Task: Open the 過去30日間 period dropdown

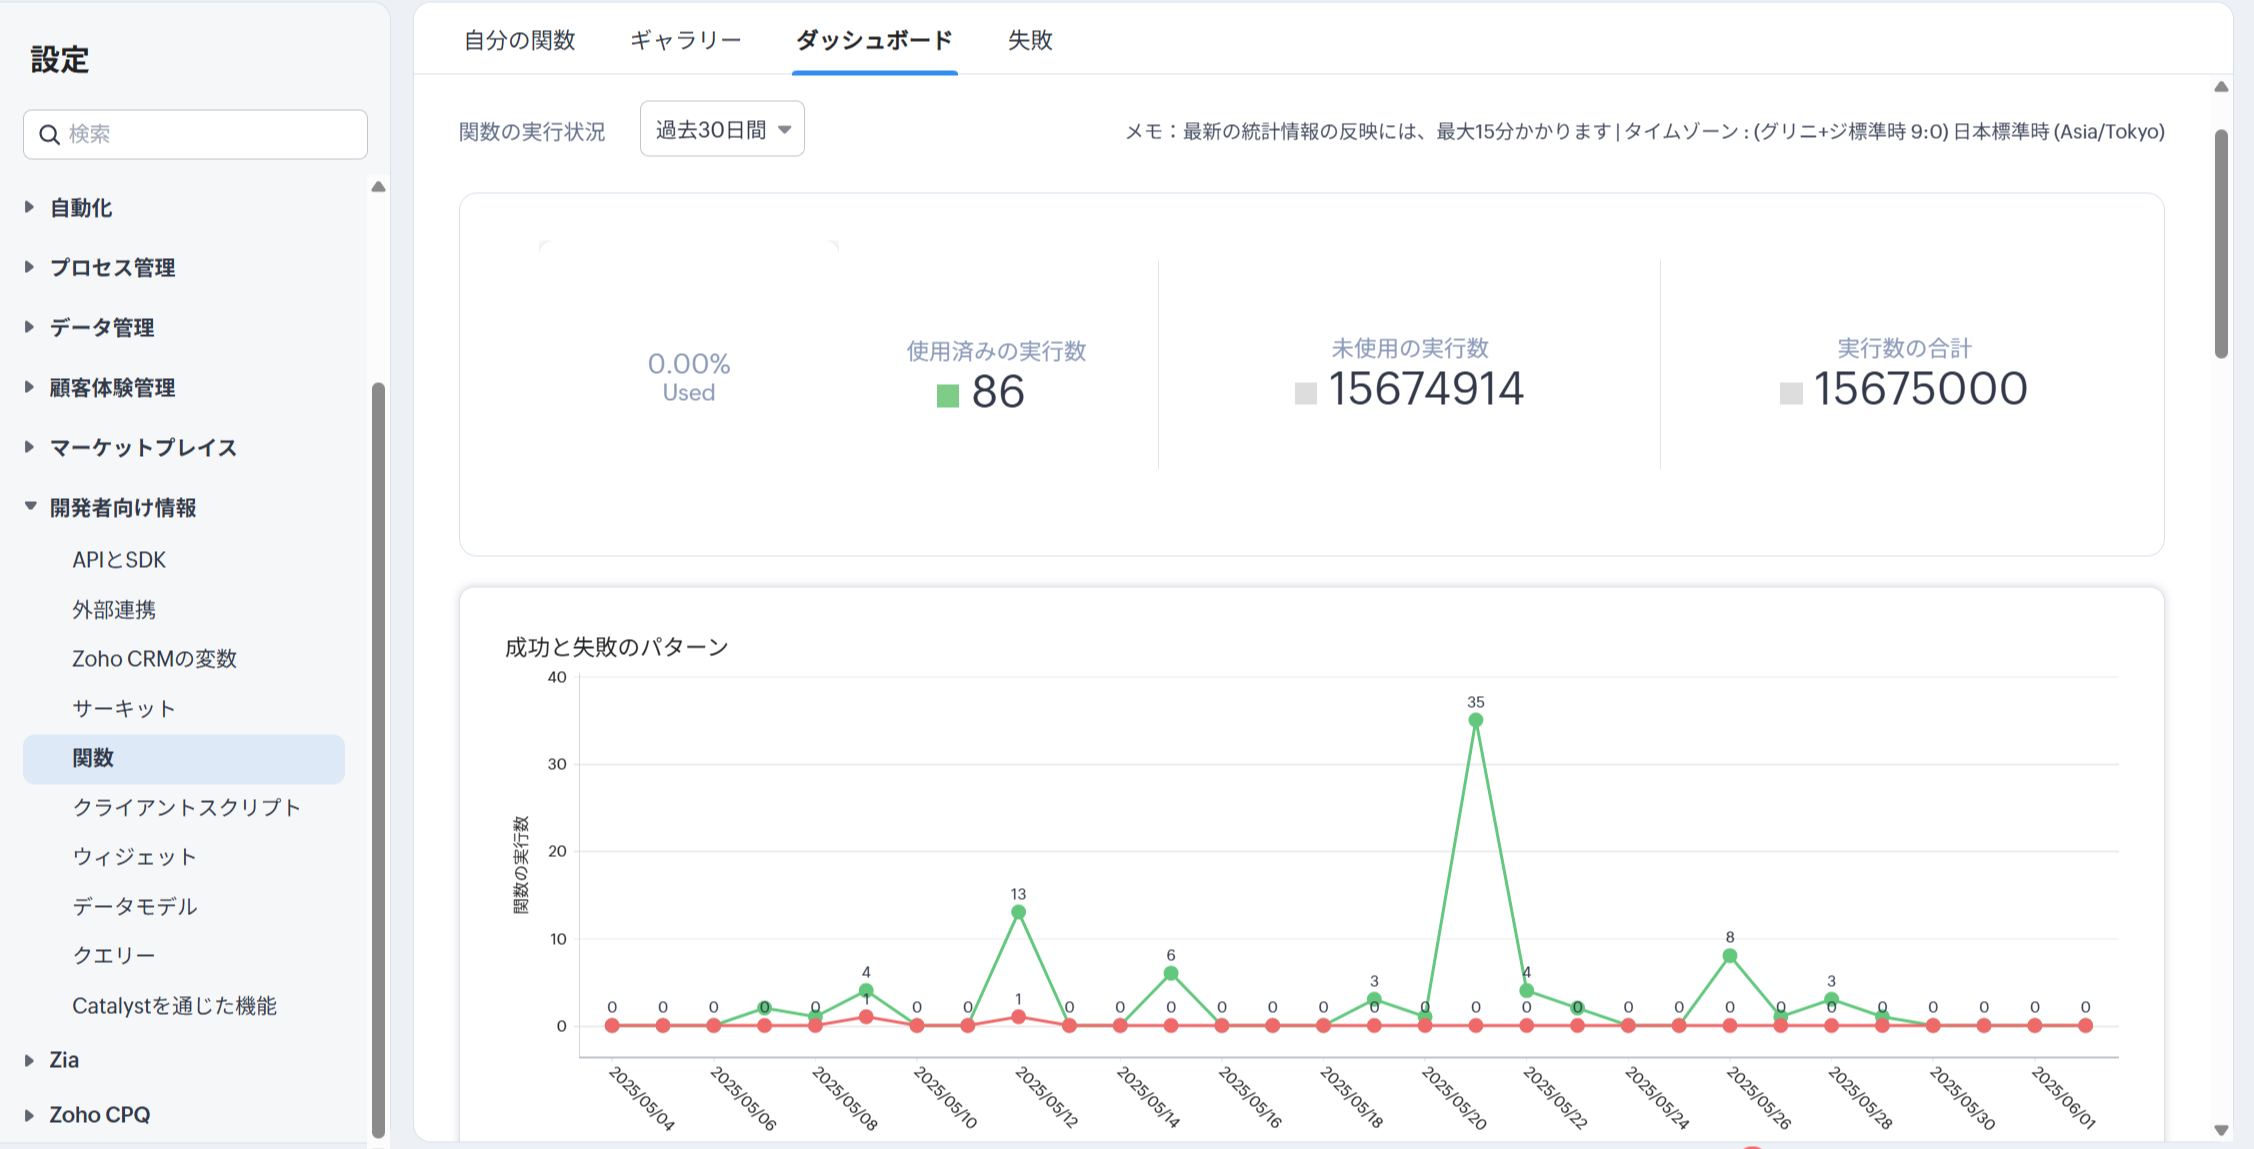Action: [722, 129]
